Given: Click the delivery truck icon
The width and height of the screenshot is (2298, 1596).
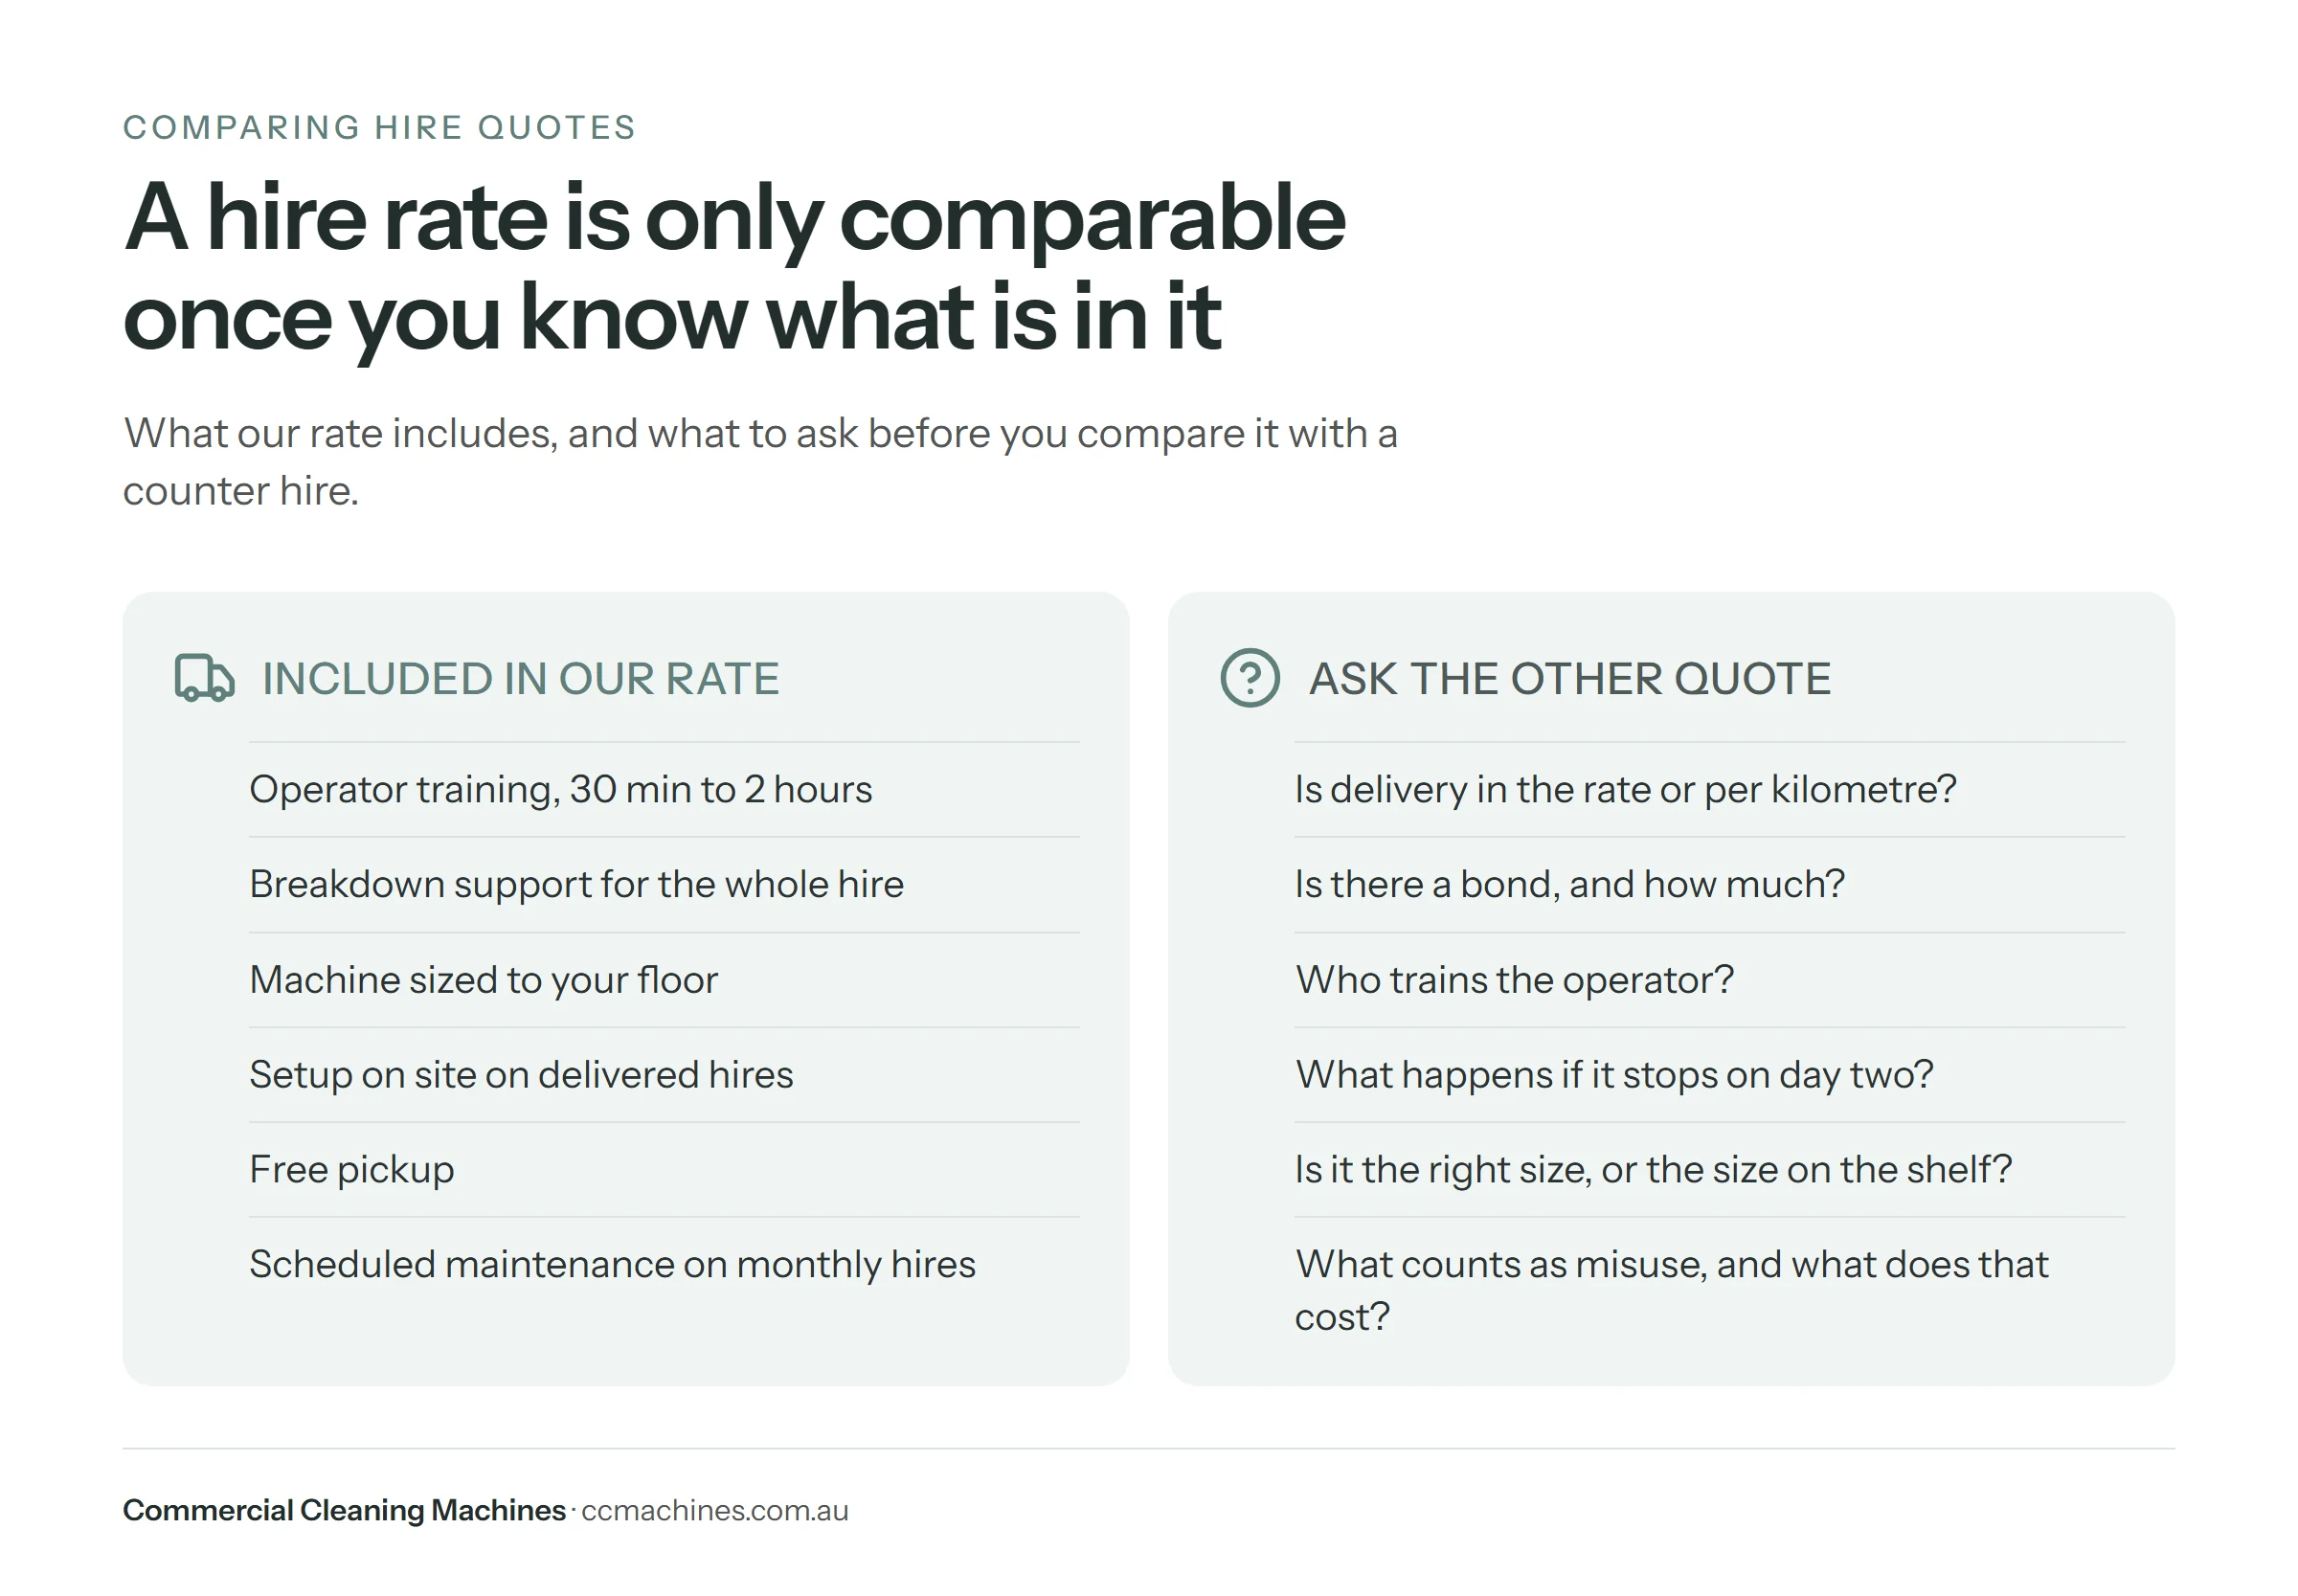Looking at the screenshot, I should coord(204,678).
